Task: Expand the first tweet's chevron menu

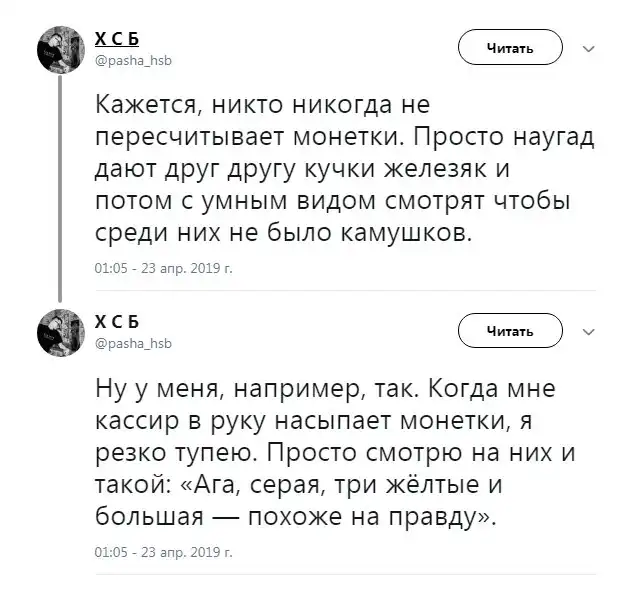Action: (588, 49)
